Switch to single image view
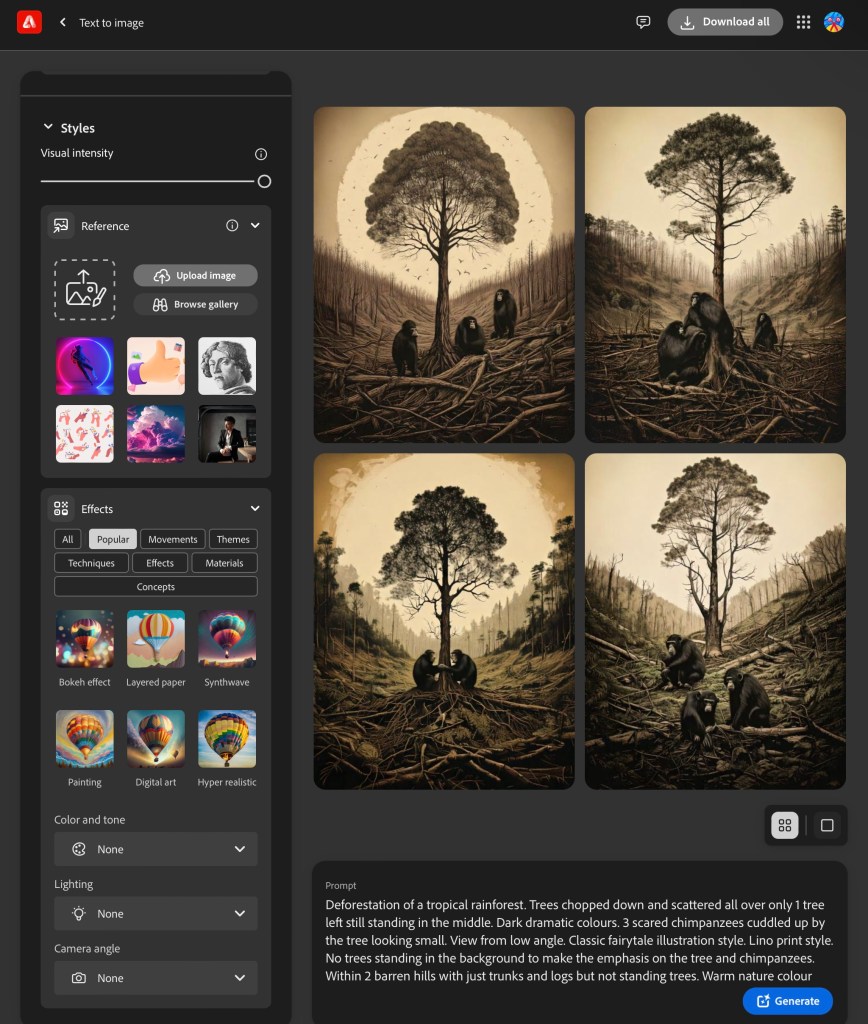 coord(827,825)
